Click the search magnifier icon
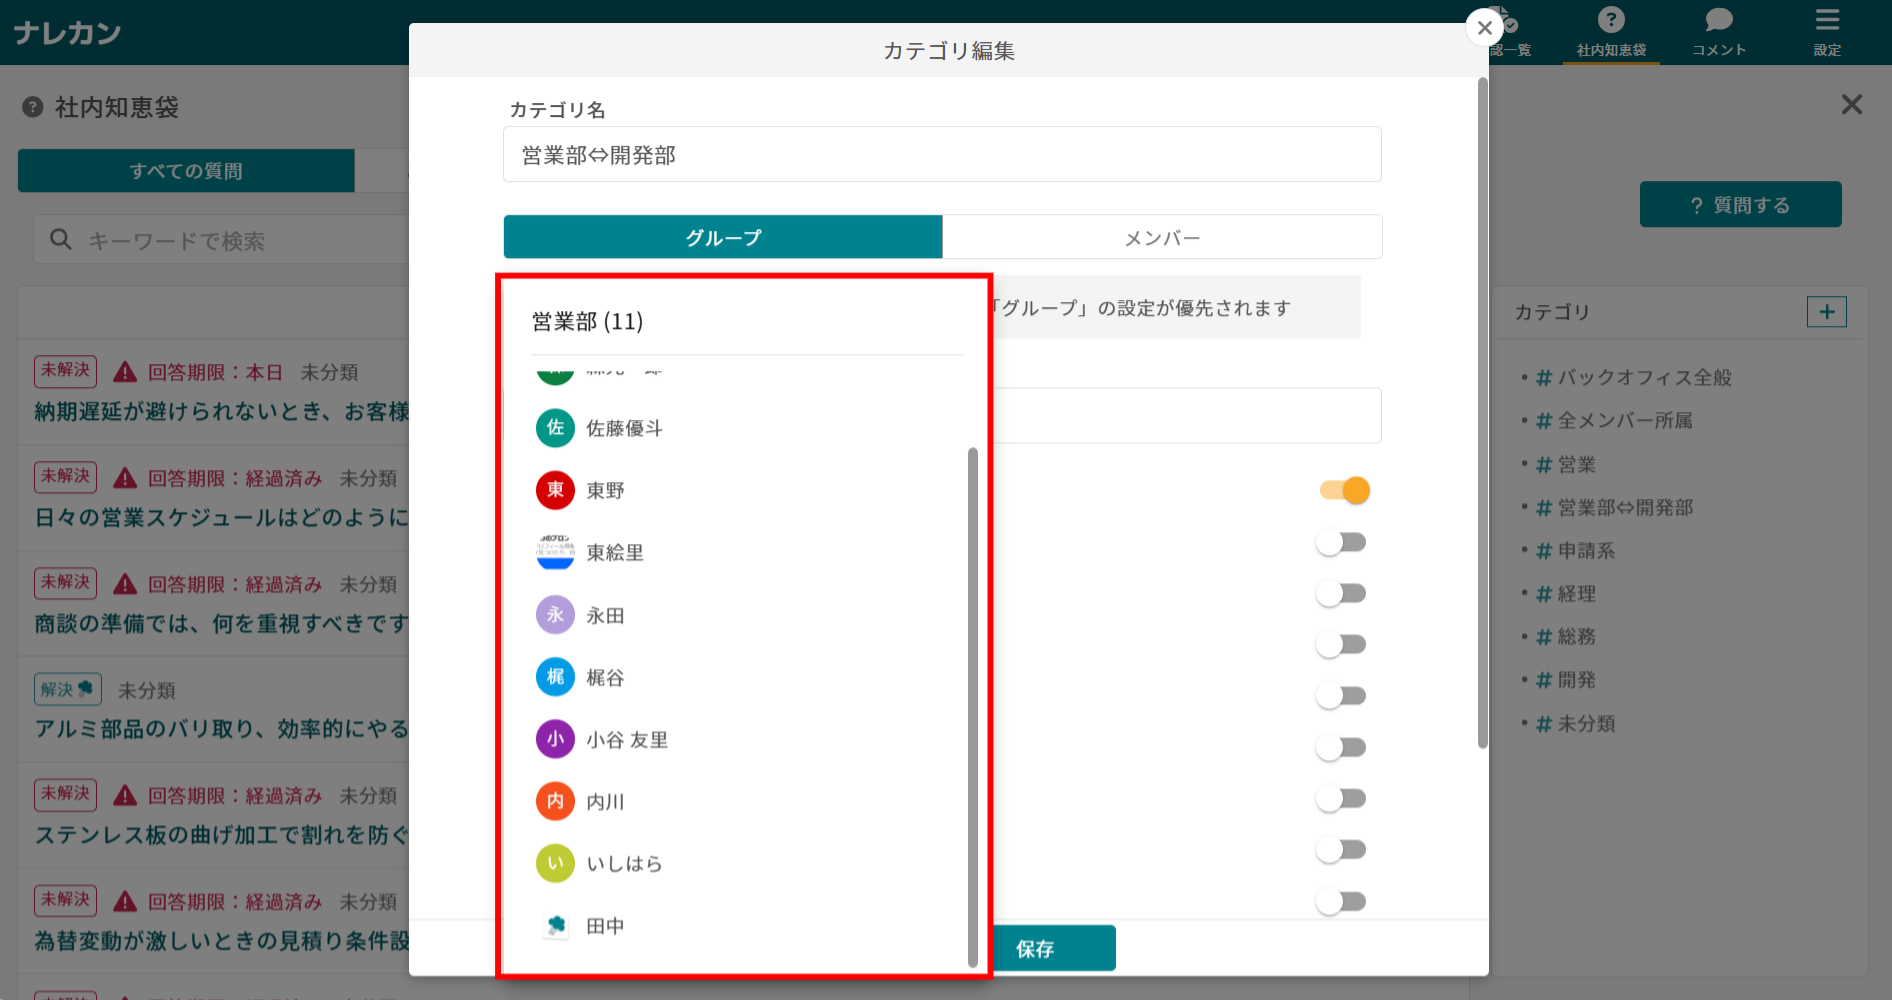Screen dimensions: 1892x1000 [x=60, y=239]
